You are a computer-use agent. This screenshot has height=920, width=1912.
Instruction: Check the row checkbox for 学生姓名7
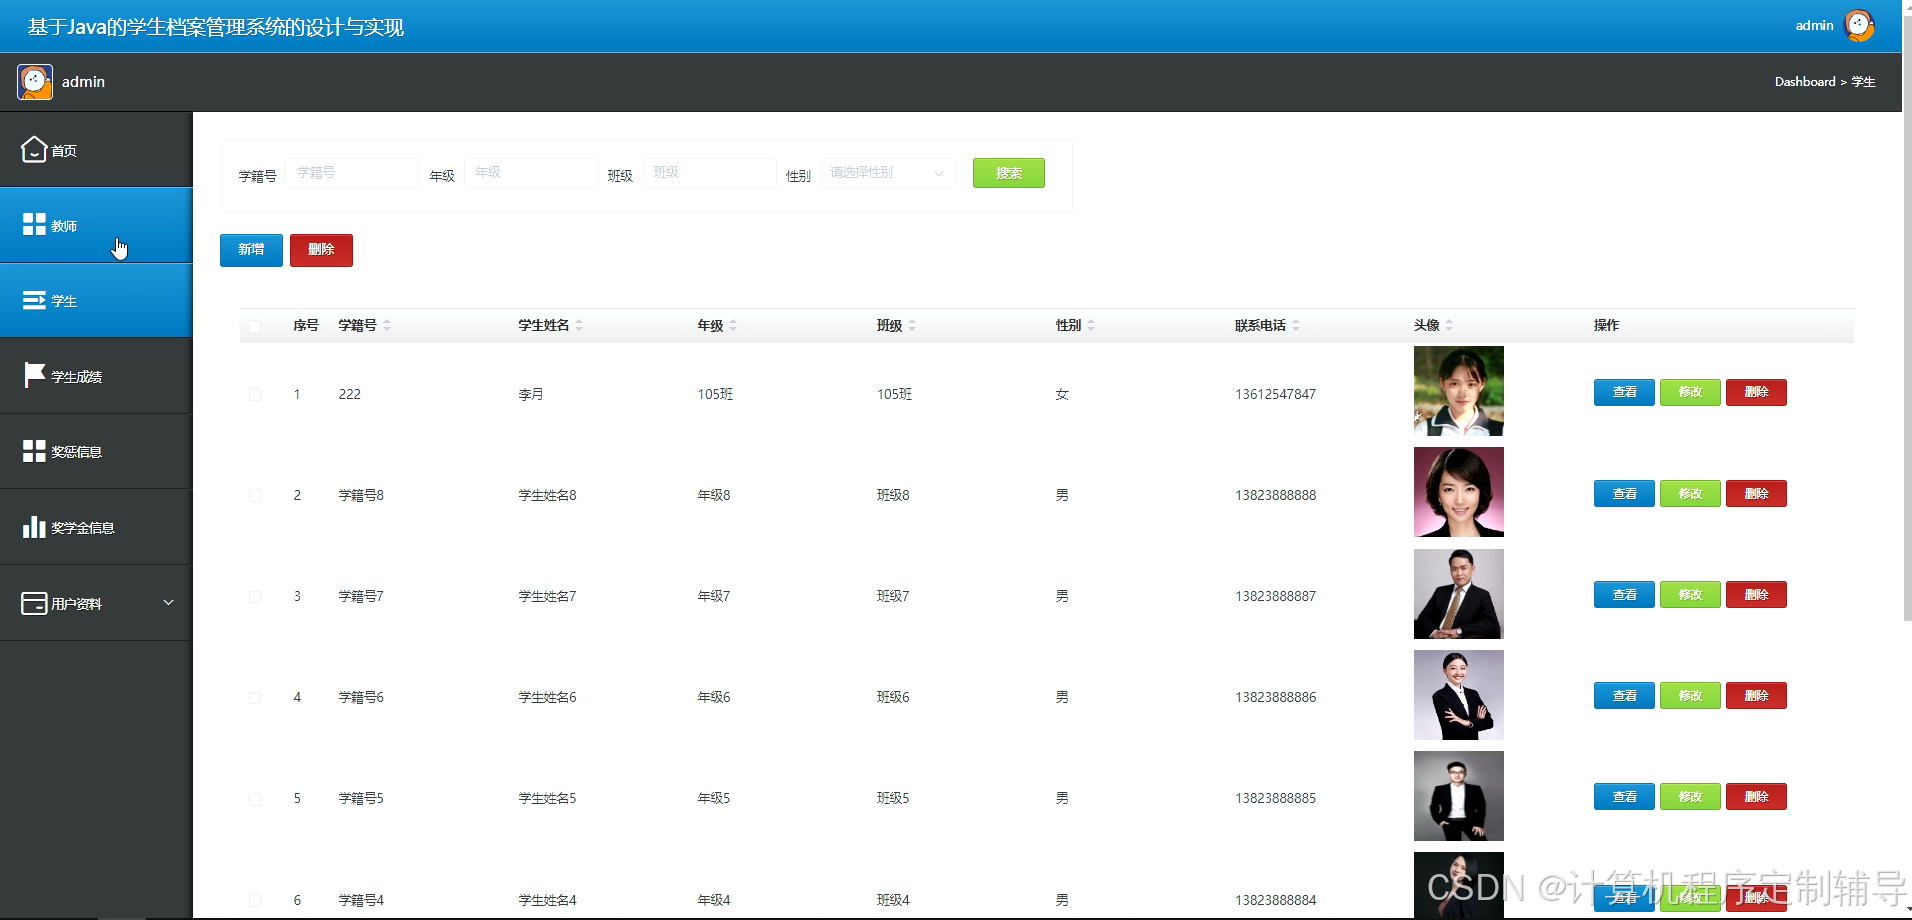tap(255, 597)
